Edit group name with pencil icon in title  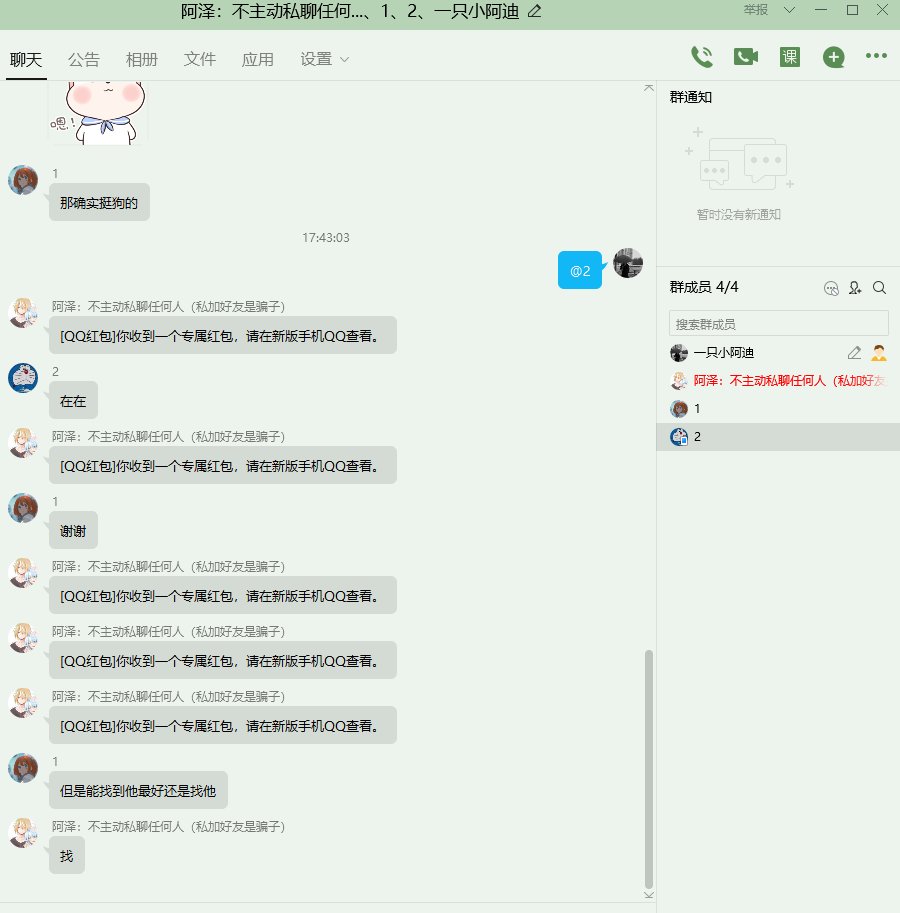click(x=534, y=11)
